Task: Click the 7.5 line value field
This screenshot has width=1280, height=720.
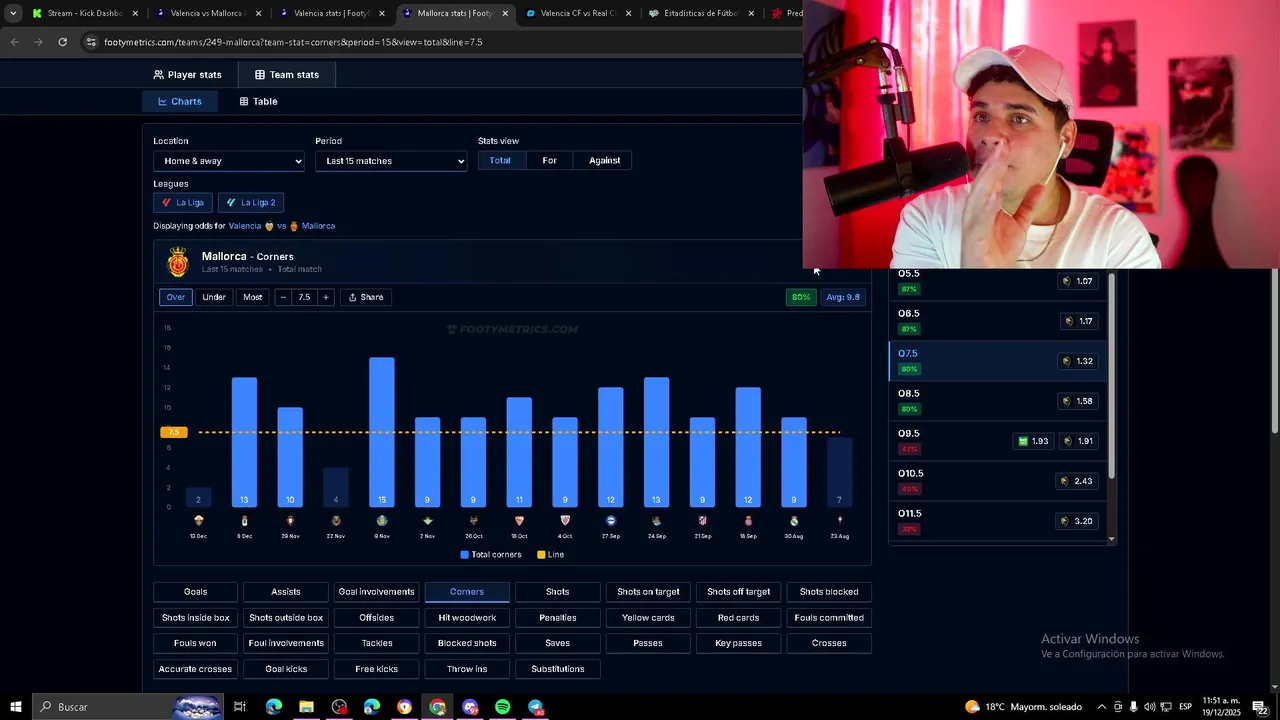Action: click(304, 297)
